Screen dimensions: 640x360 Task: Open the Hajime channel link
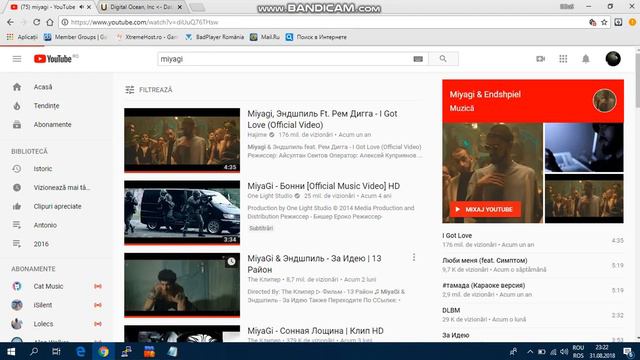tap(257, 135)
